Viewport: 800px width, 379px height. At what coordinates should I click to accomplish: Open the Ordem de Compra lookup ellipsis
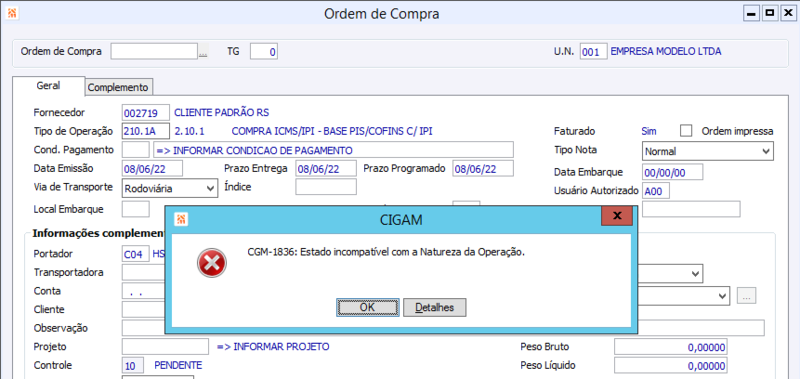point(203,52)
